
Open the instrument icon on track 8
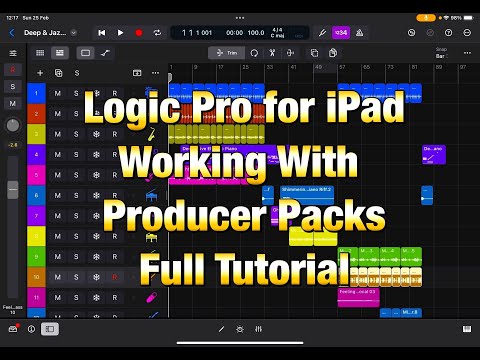tap(152, 237)
